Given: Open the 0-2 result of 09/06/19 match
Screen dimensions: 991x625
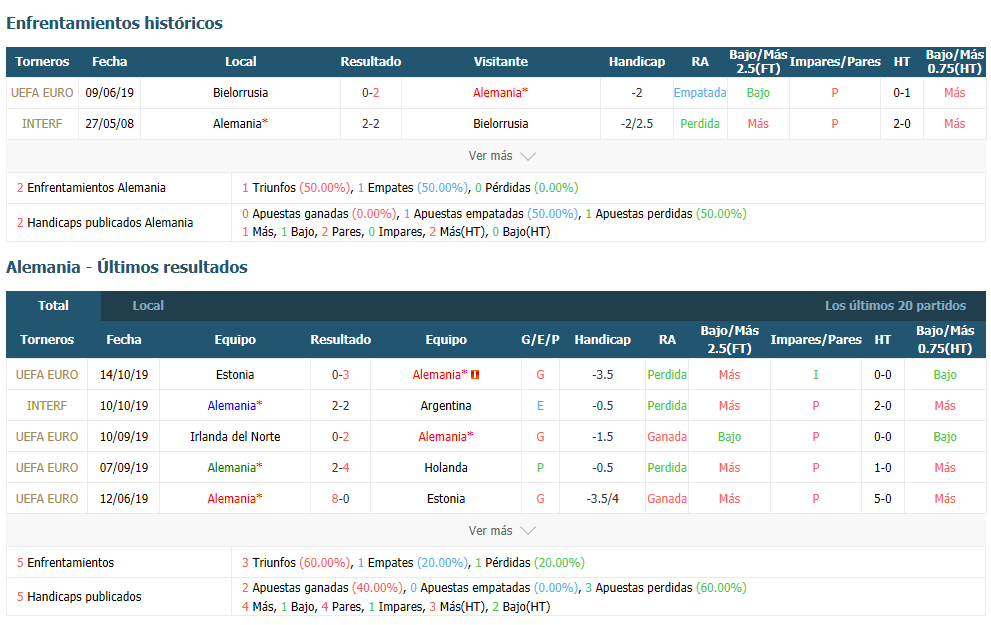Looking at the screenshot, I should tap(370, 93).
